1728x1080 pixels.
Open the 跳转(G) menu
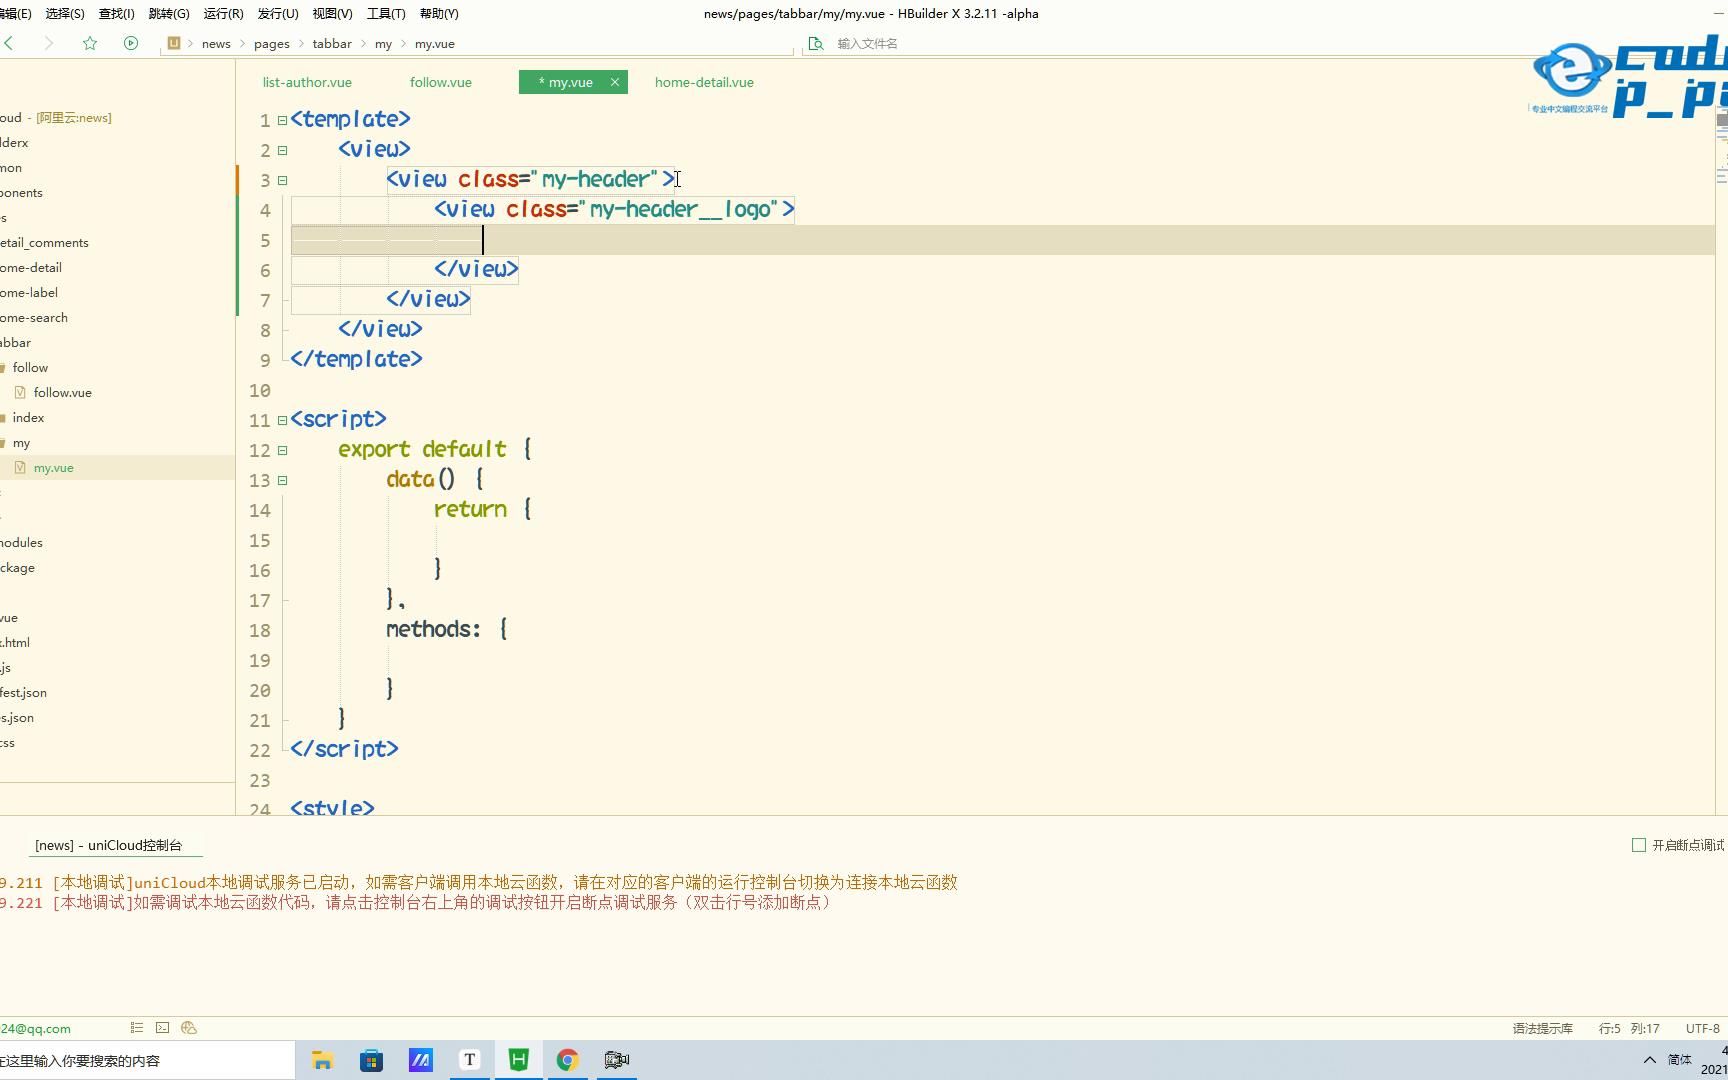(x=169, y=13)
